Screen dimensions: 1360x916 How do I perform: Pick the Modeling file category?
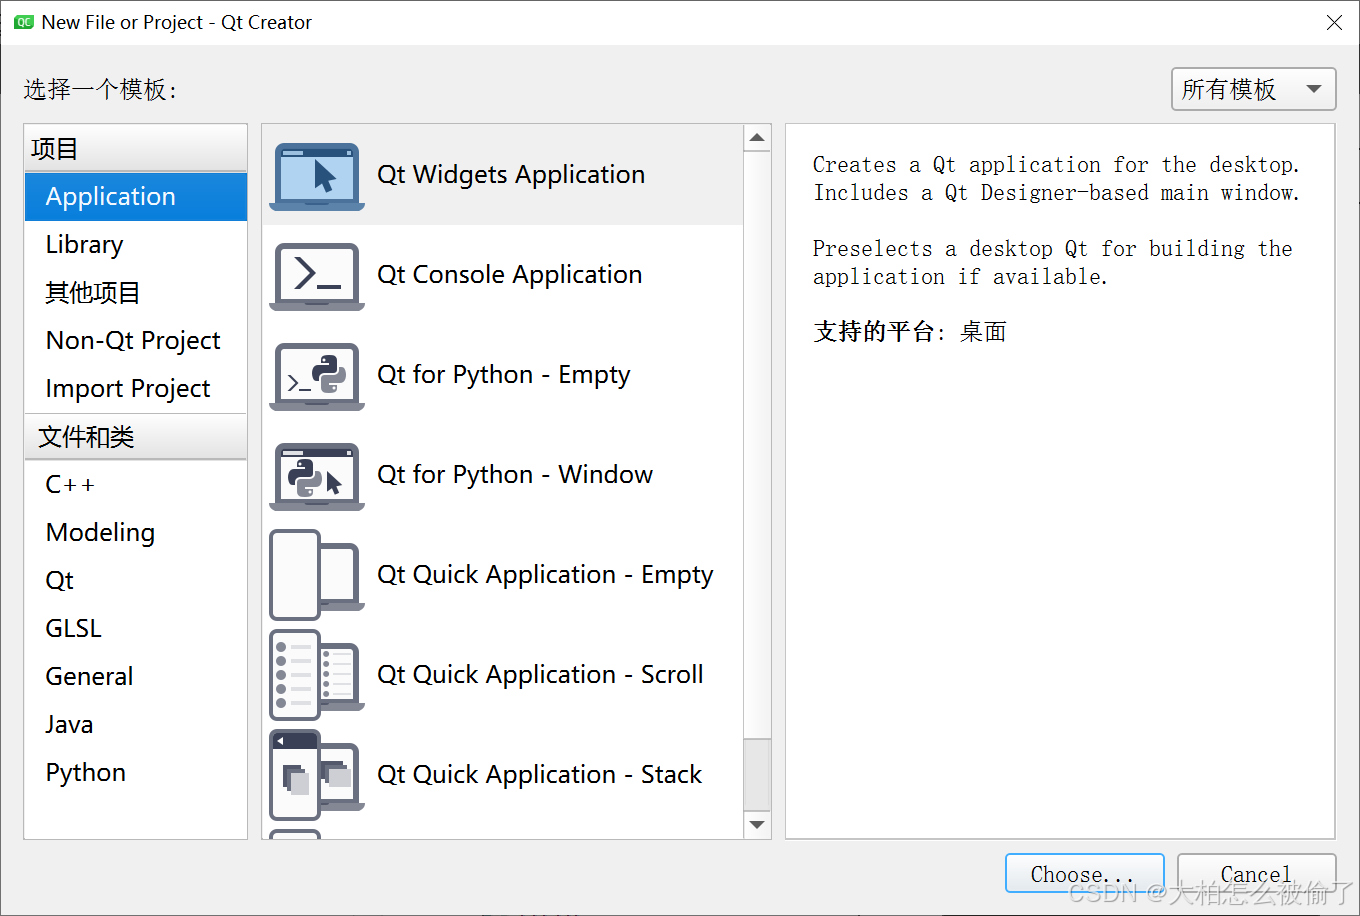pyautogui.click(x=100, y=533)
